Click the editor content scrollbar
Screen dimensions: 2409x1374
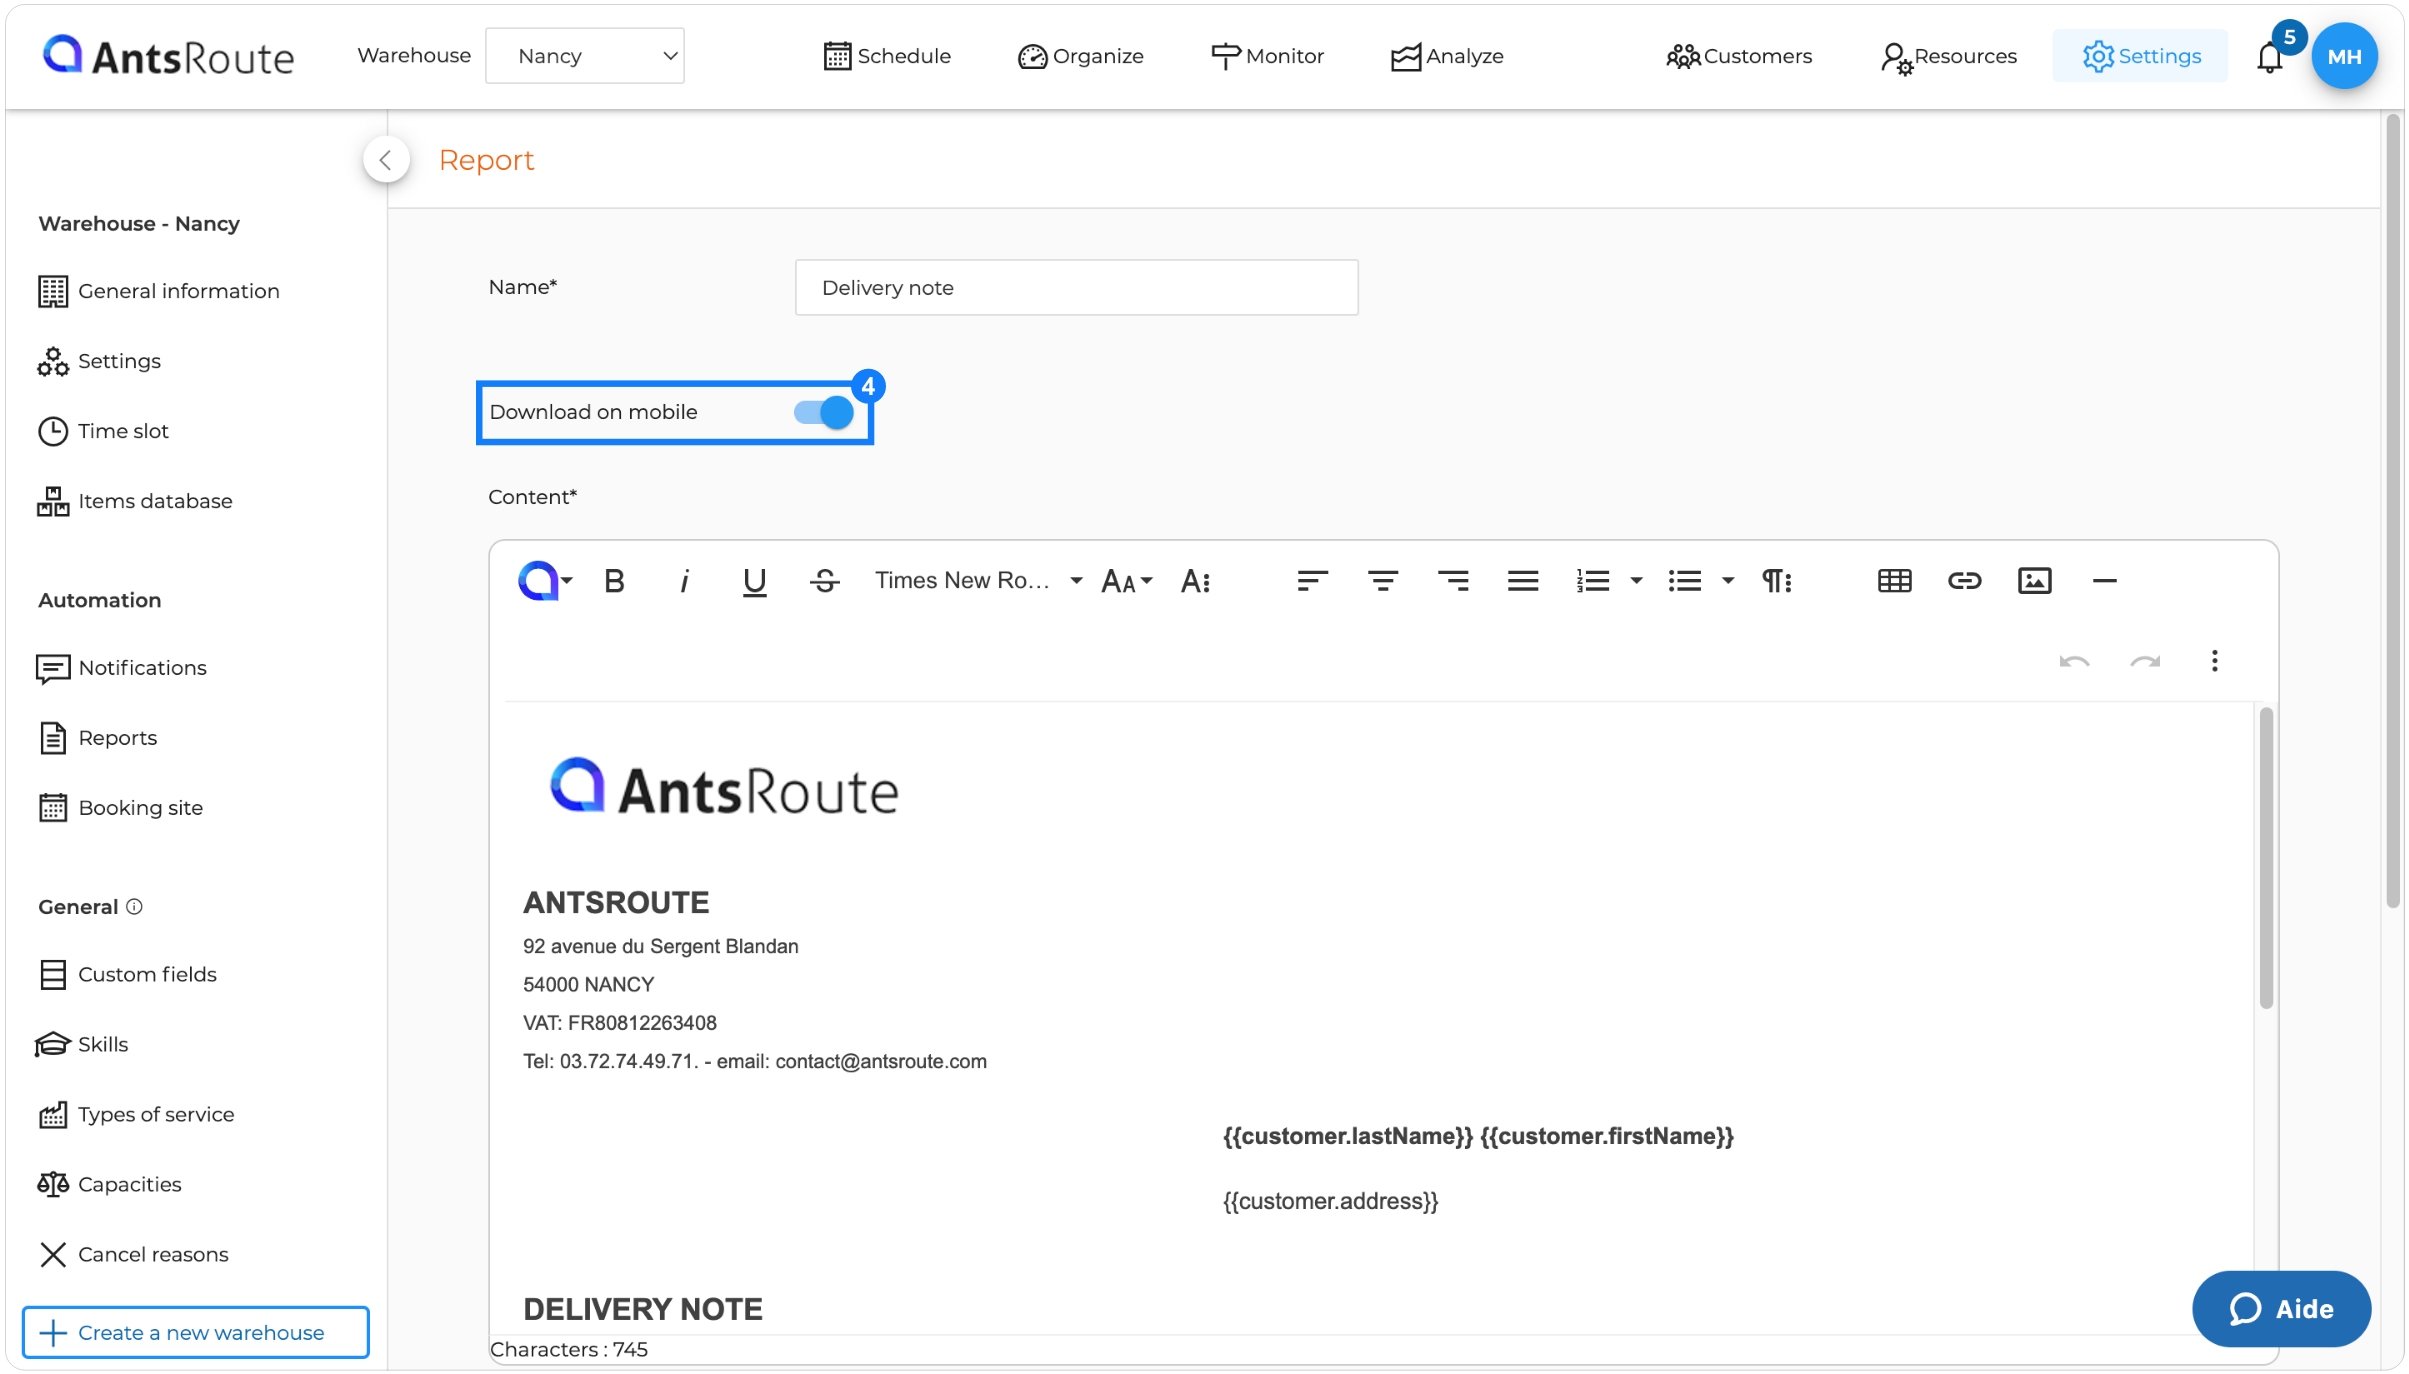pyautogui.click(x=2266, y=857)
